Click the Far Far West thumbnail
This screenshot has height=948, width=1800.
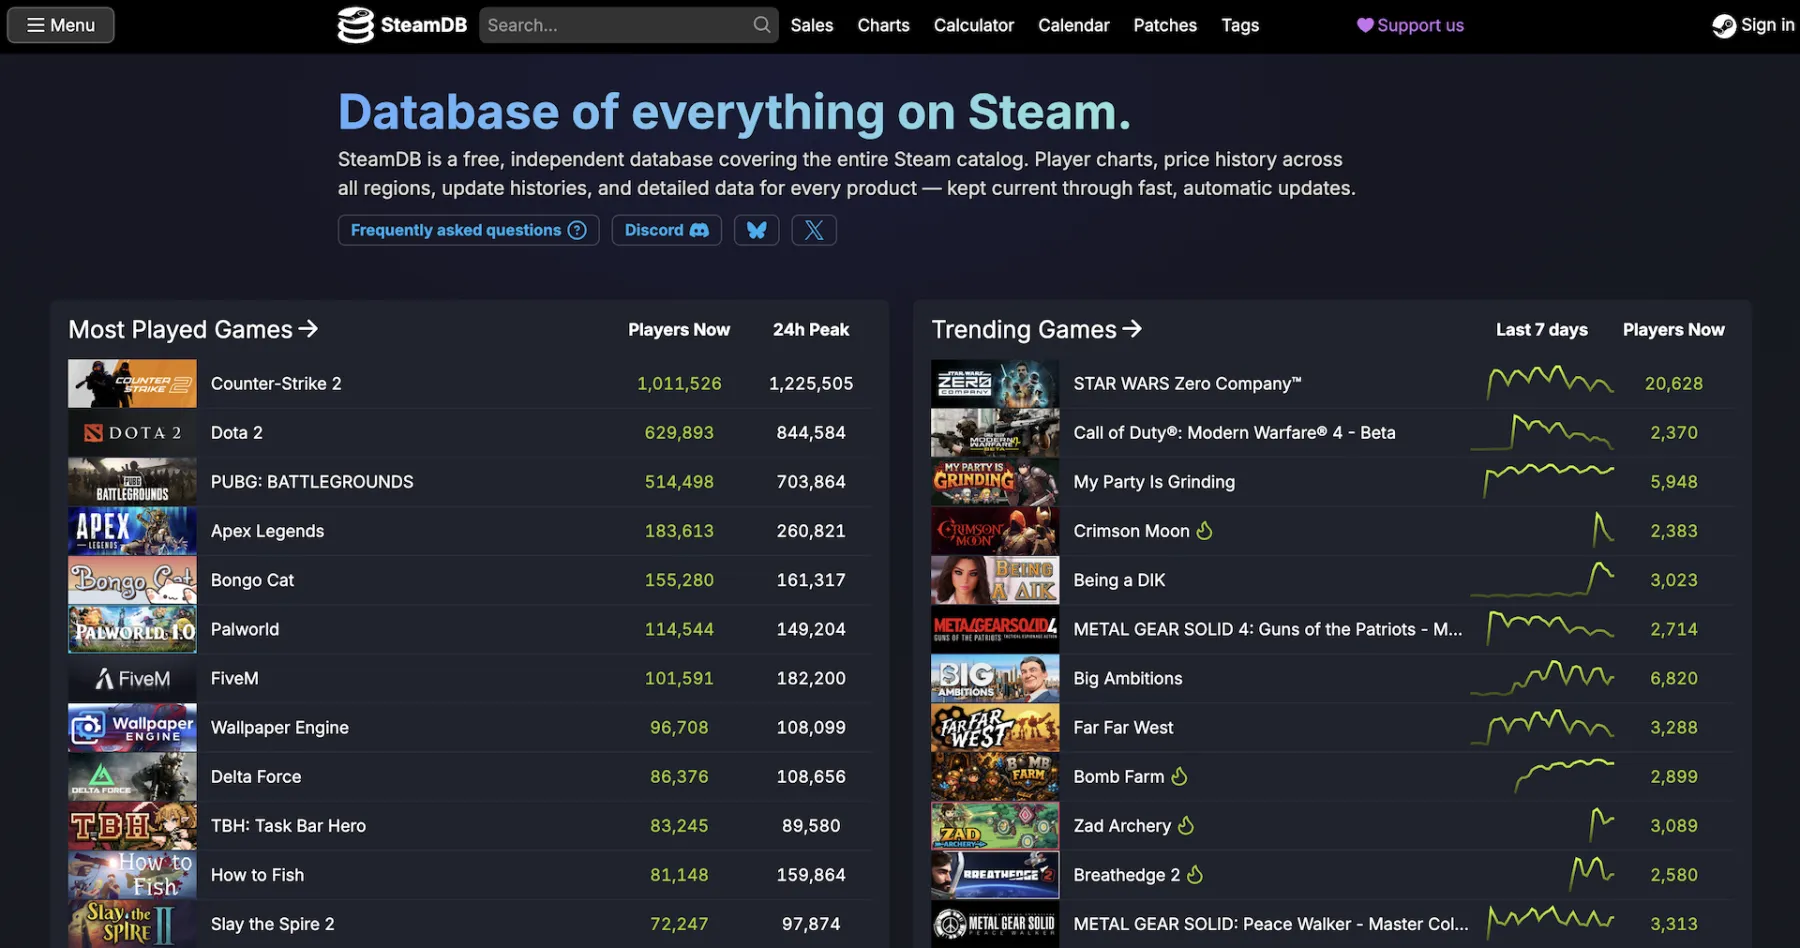pyautogui.click(x=995, y=727)
